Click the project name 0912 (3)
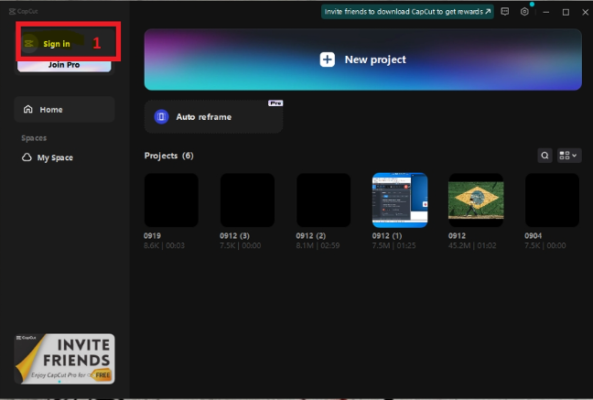This screenshot has height=400, width=593. pyautogui.click(x=234, y=236)
